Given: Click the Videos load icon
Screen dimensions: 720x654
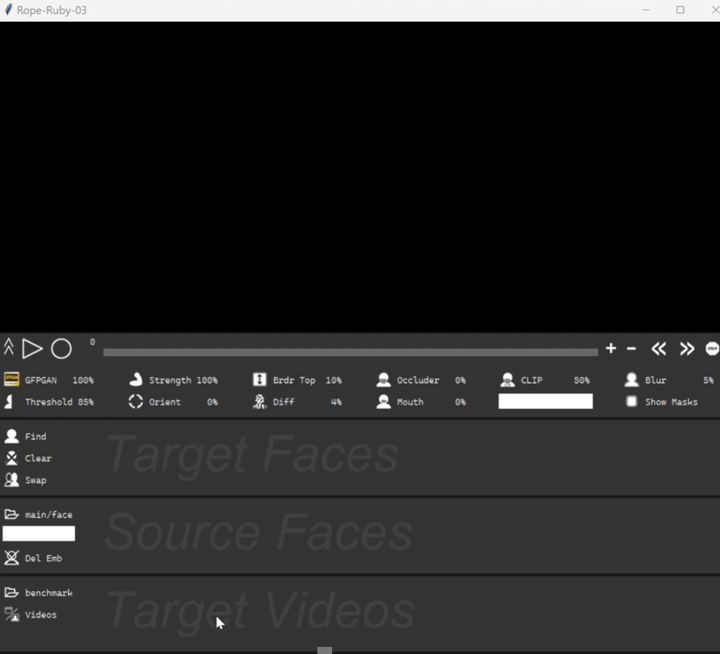Looking at the screenshot, I should click(11, 614).
